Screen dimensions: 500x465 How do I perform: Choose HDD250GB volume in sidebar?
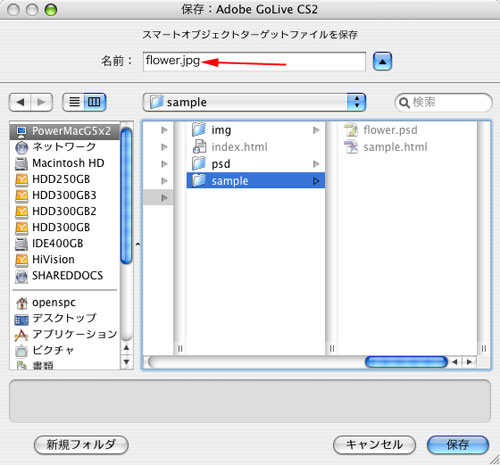tap(65, 179)
